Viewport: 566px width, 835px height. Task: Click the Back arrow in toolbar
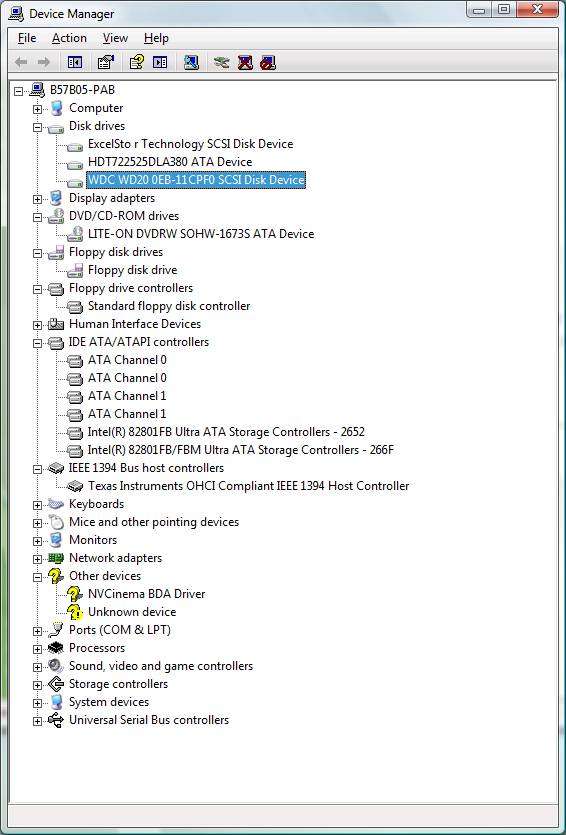[21, 62]
